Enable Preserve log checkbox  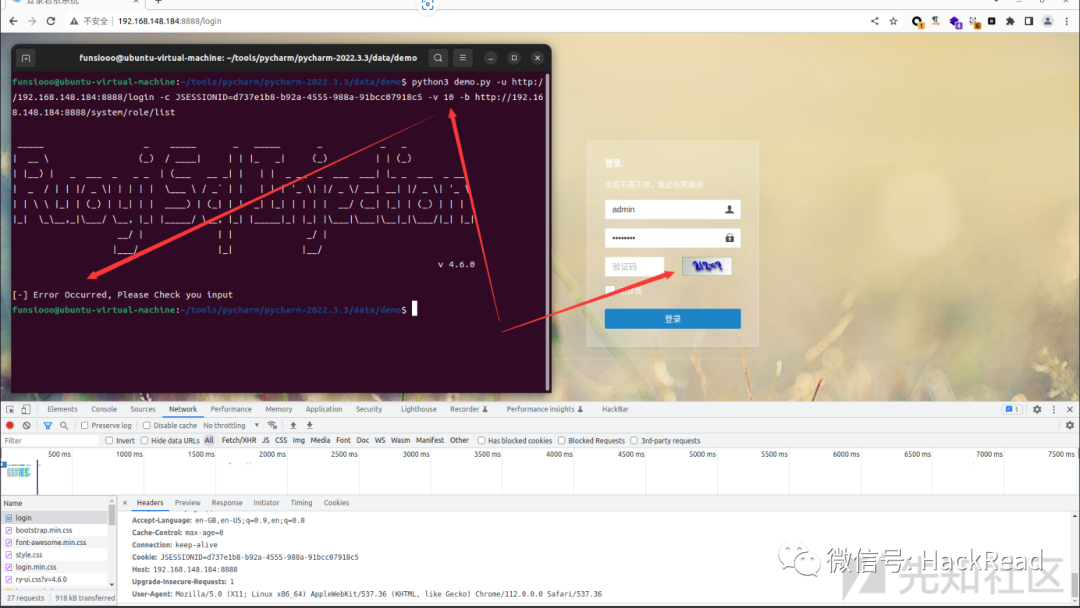click(85, 426)
